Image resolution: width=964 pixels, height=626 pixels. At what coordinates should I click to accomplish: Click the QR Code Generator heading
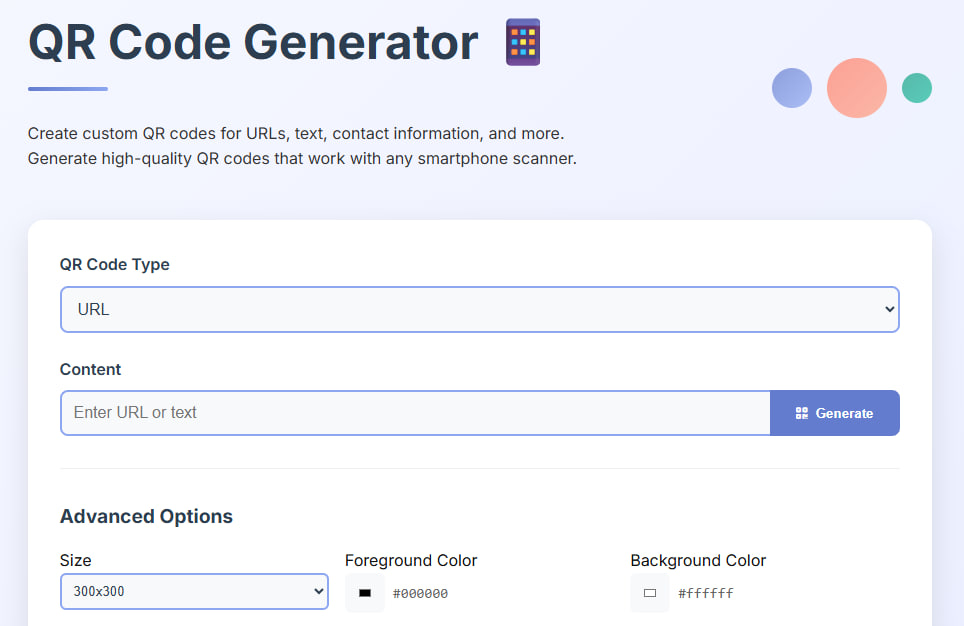[253, 42]
